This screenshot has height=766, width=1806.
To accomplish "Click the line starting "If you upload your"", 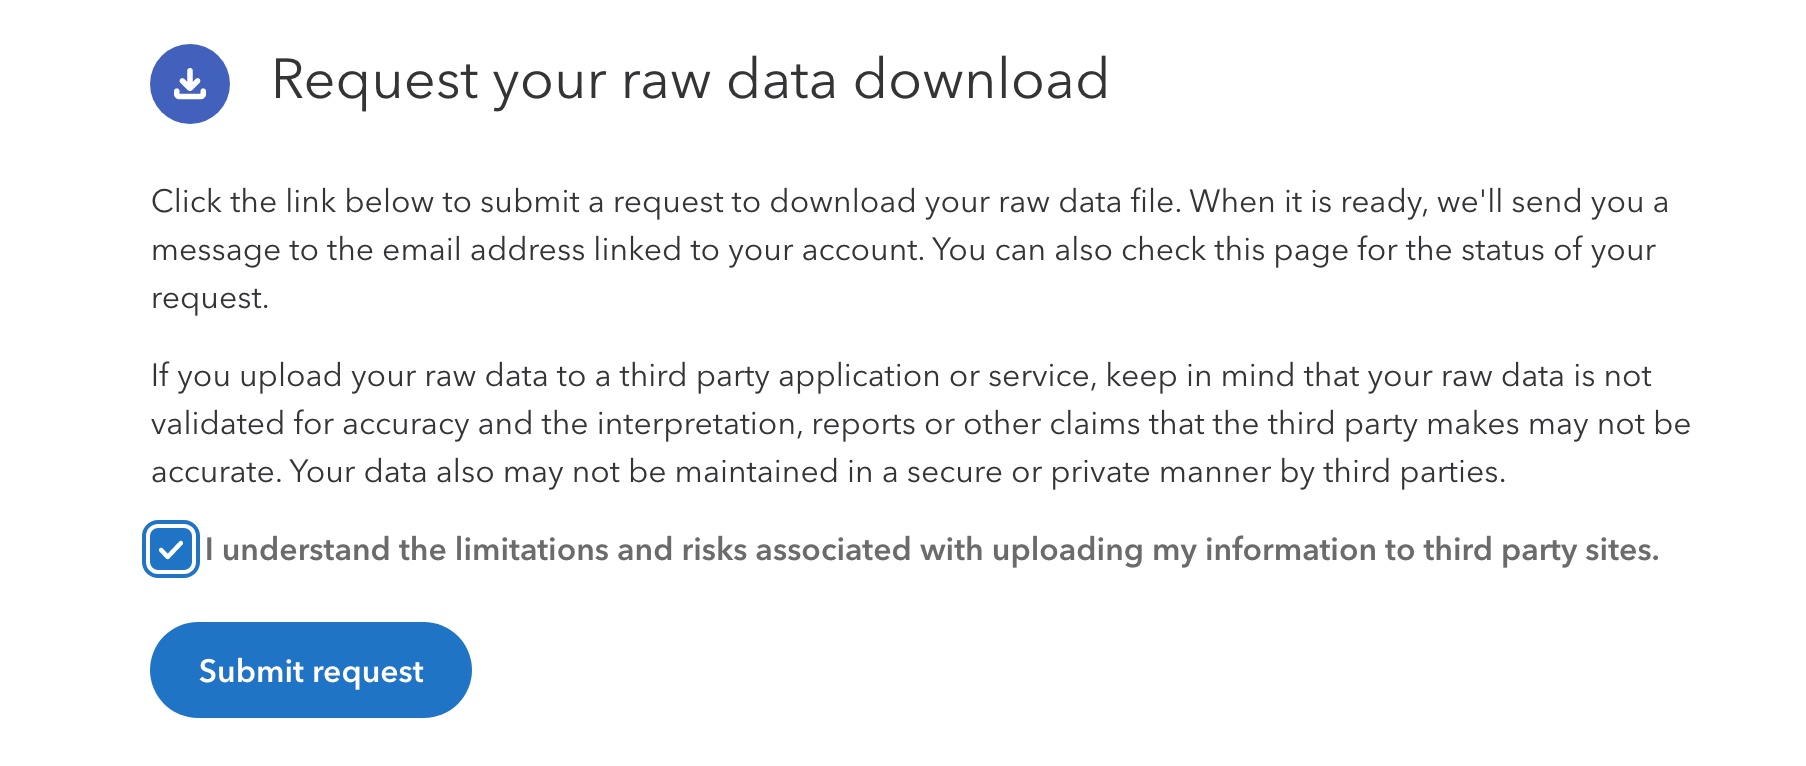I will click(900, 376).
